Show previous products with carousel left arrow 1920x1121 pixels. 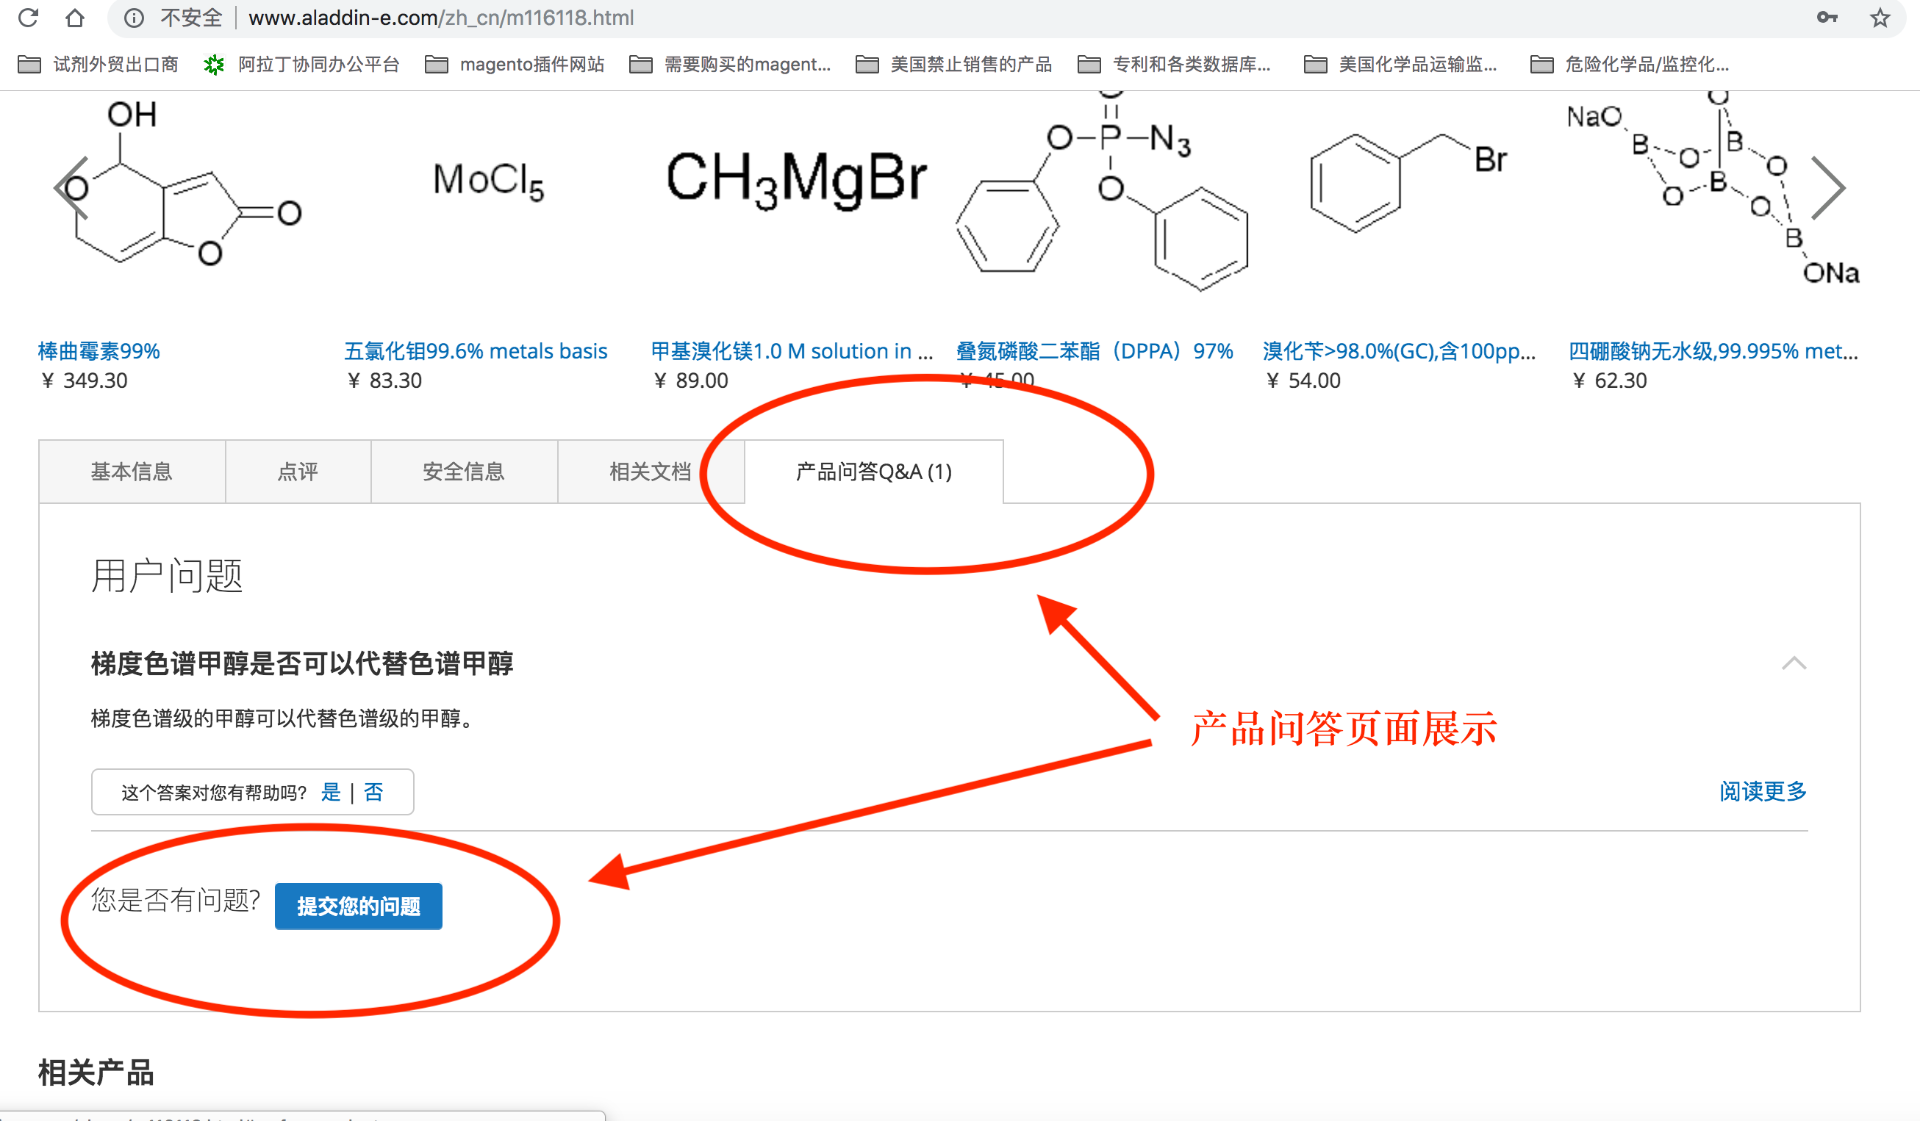click(72, 187)
